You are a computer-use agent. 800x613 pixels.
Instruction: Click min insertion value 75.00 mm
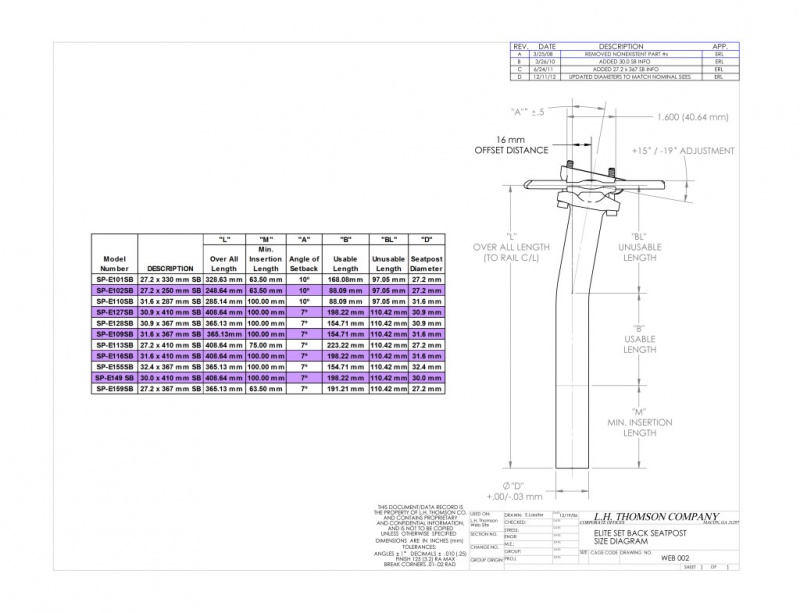[x=265, y=346]
